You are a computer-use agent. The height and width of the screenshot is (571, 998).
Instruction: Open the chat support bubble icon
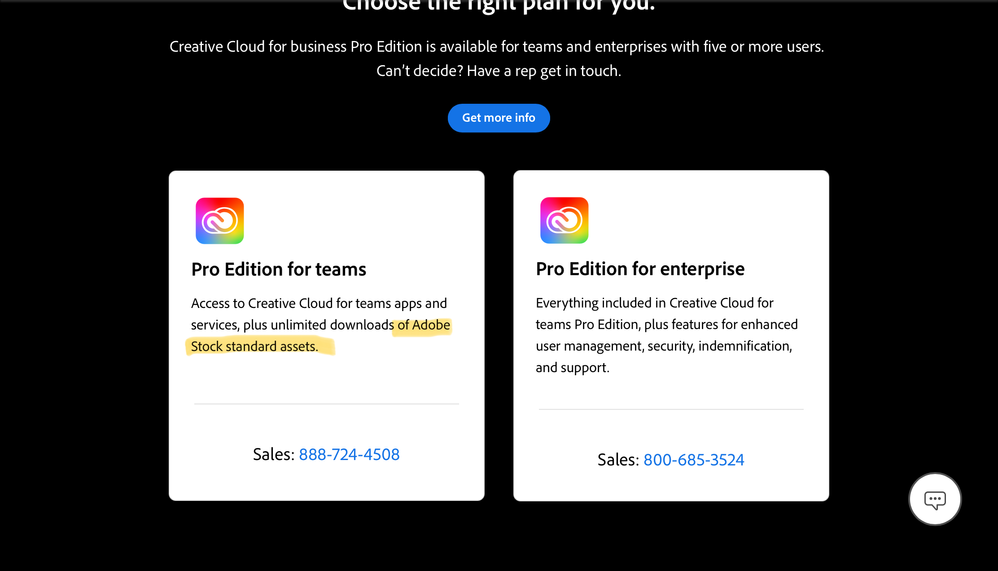934,499
